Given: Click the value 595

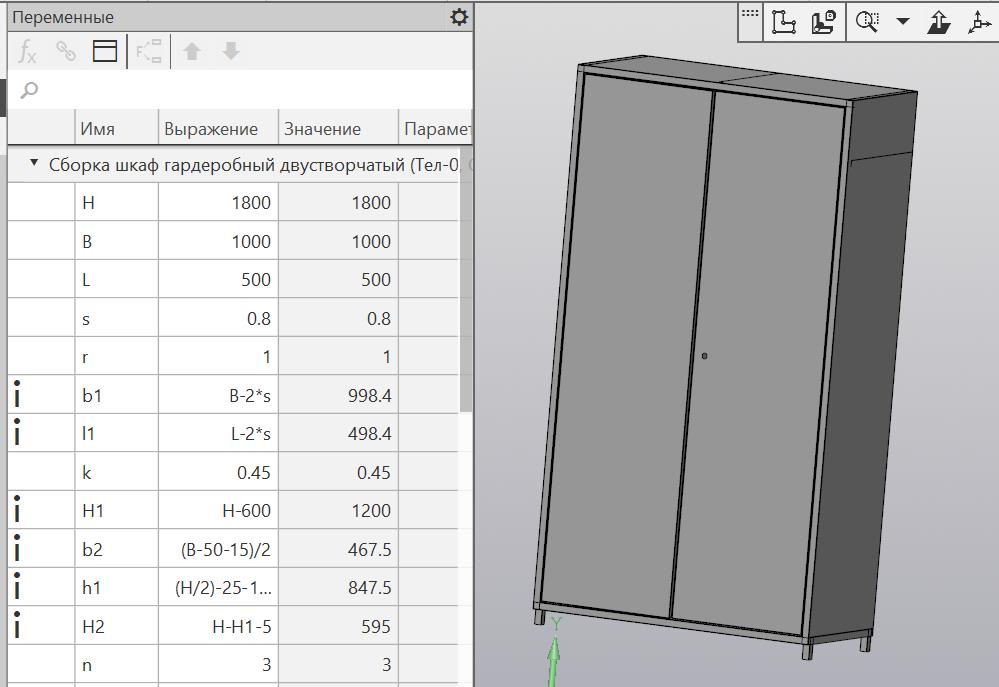Looking at the screenshot, I should pyautogui.click(x=376, y=626).
